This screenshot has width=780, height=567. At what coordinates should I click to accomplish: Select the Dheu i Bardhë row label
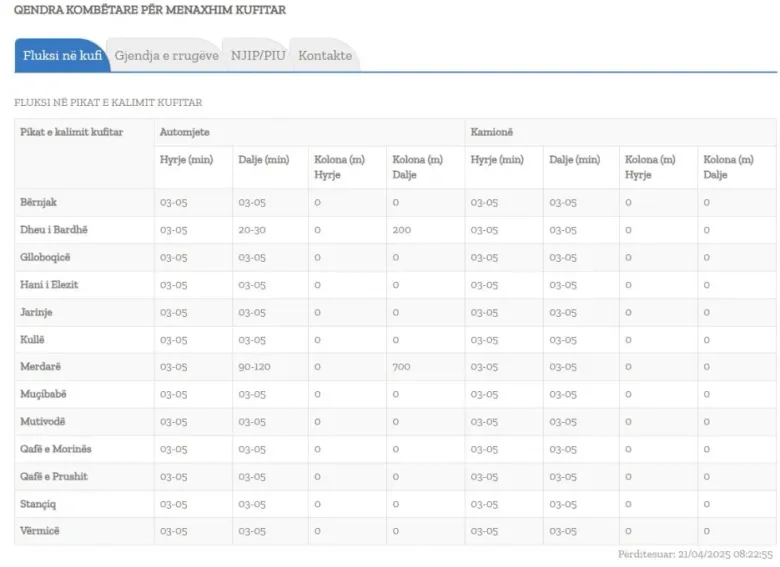click(54, 230)
